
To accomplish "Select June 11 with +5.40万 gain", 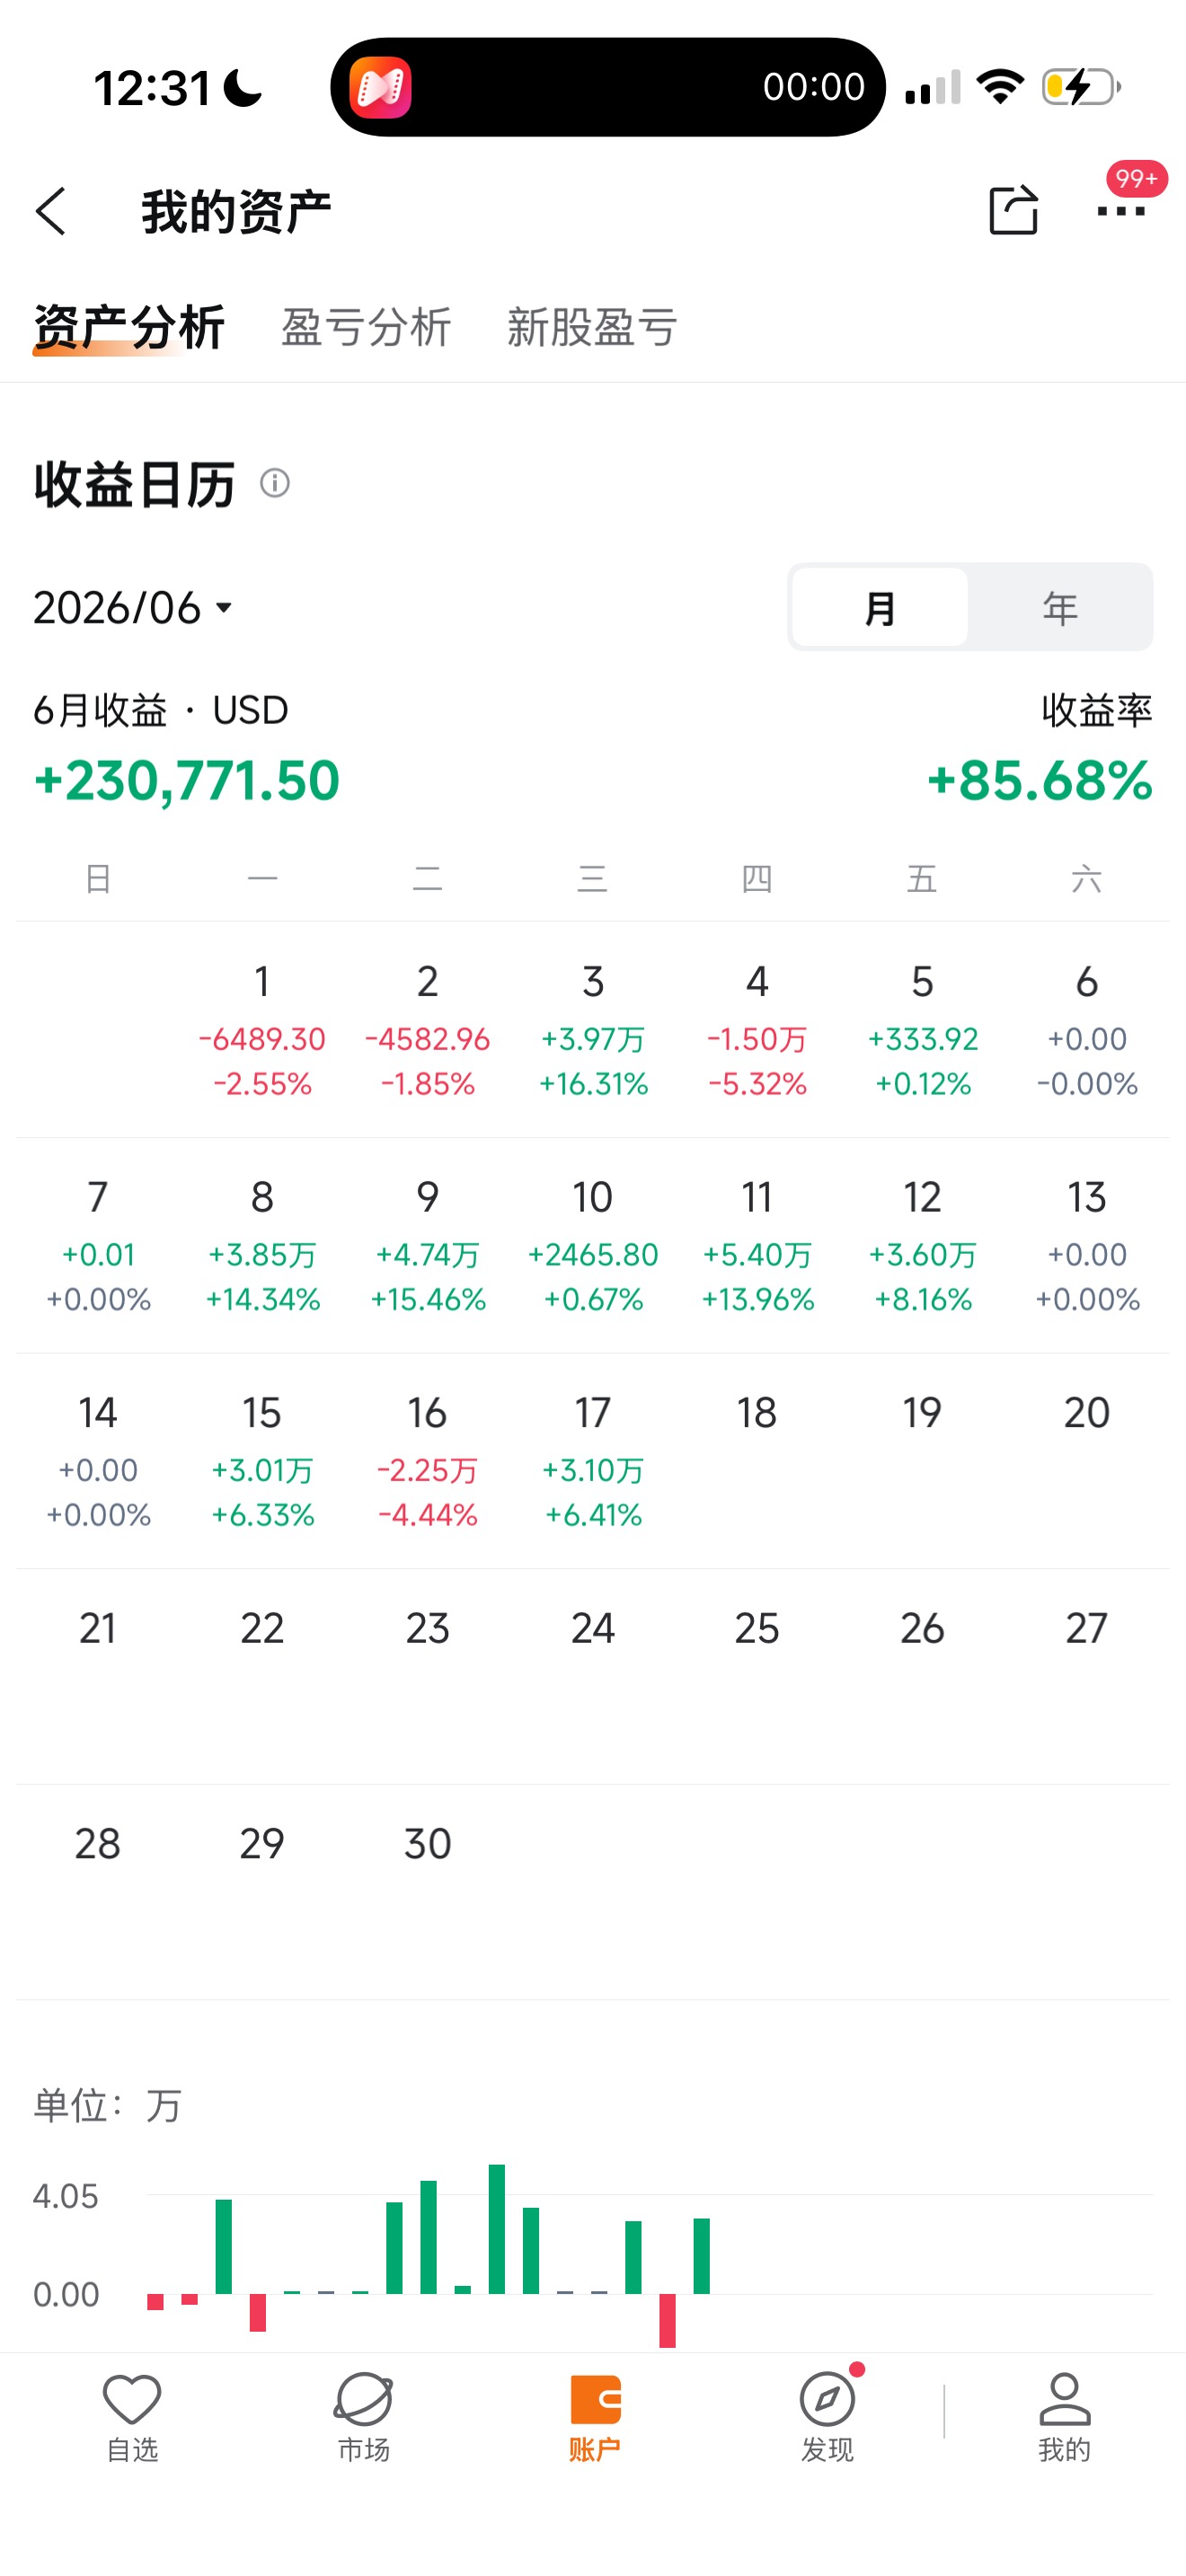I will click(x=757, y=1245).
